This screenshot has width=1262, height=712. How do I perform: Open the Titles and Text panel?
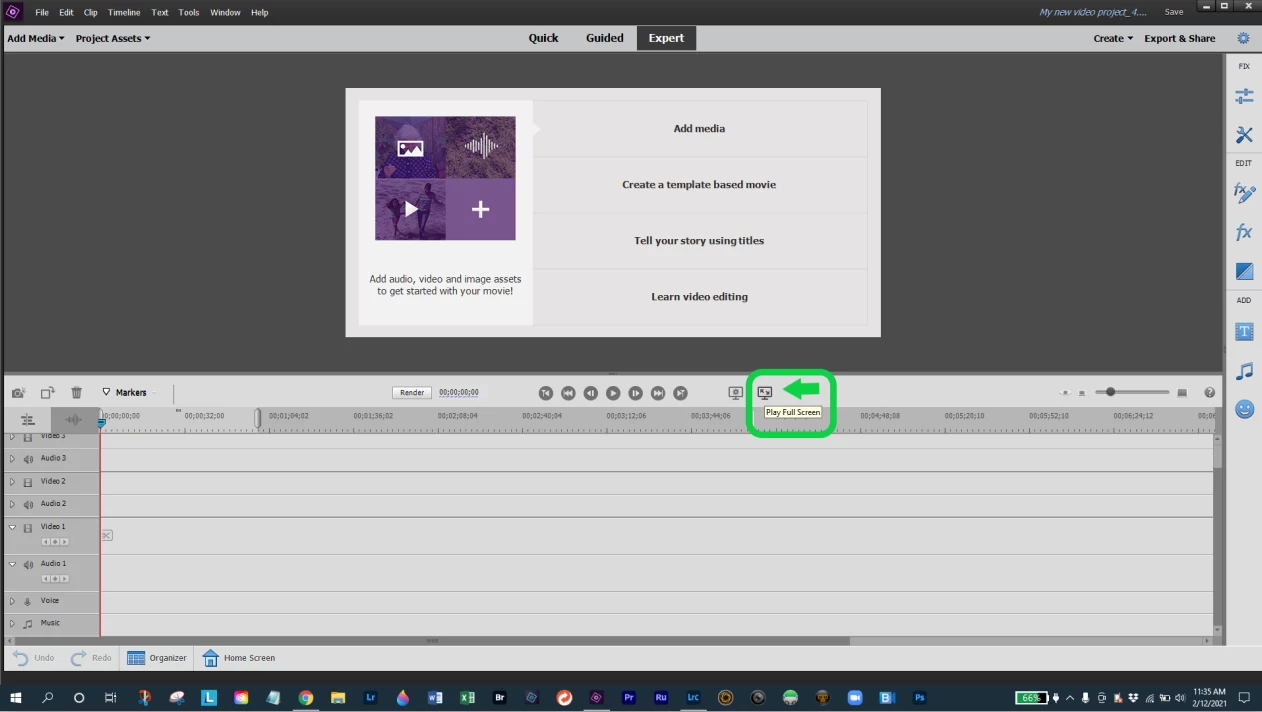click(1244, 331)
